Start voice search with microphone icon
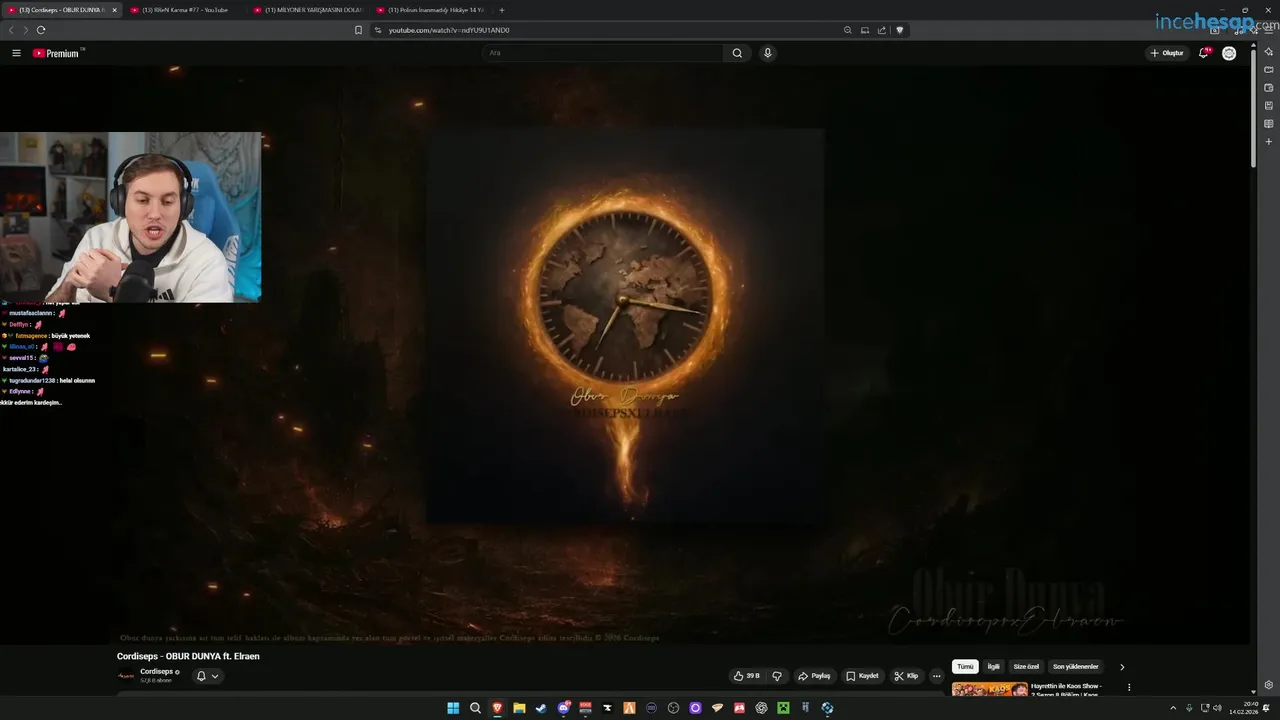 (x=767, y=53)
